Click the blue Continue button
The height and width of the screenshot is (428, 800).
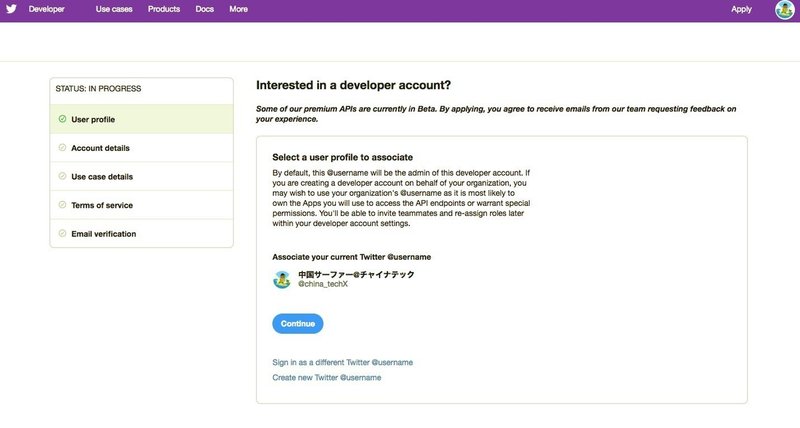point(297,323)
